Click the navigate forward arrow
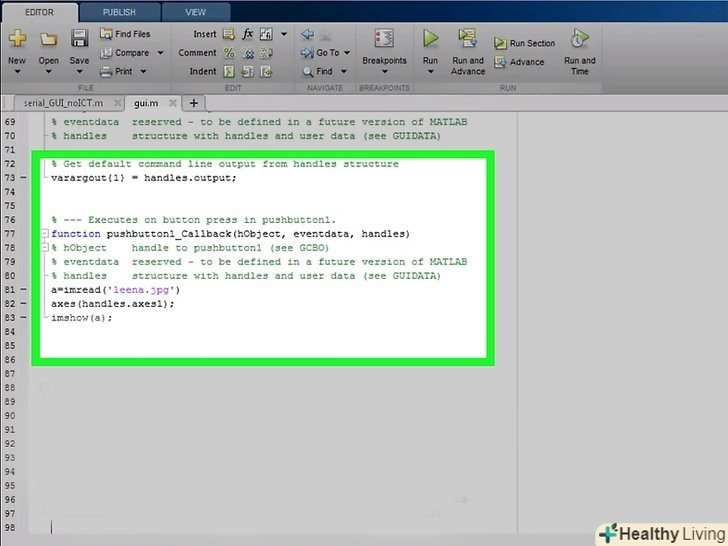This screenshot has width=728, height=546. 325,34
